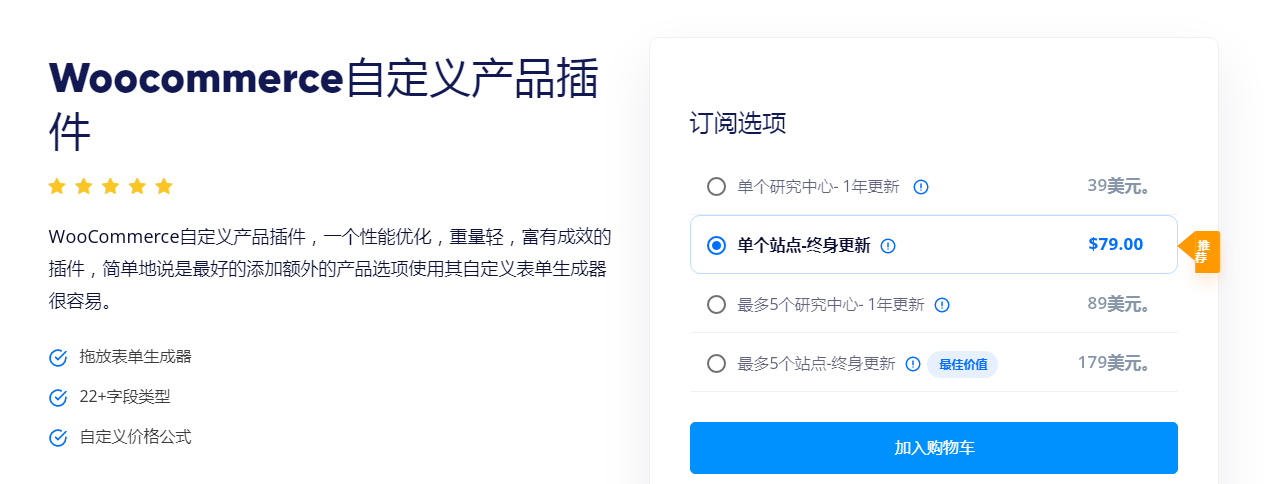Click checkmark icon next to 拖放表单生成器
This screenshot has width=1275, height=484.
(58, 358)
